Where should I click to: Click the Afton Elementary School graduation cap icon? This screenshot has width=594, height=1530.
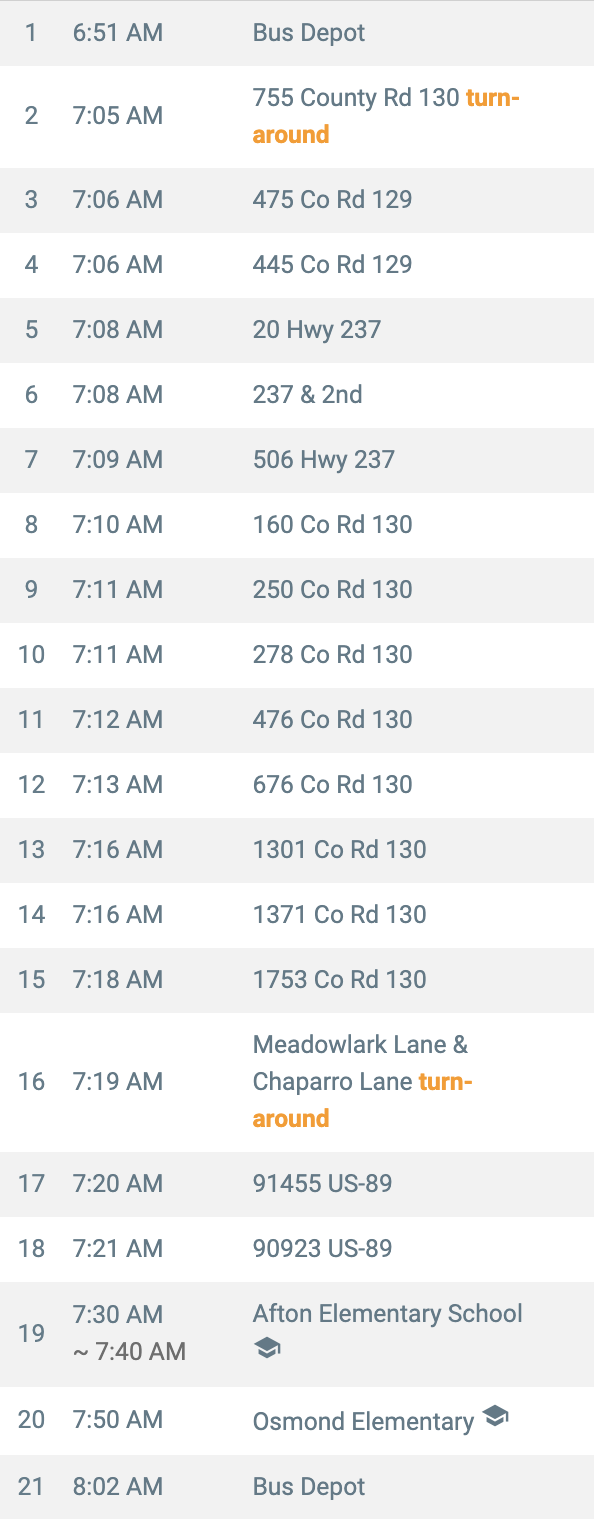[267, 1349]
